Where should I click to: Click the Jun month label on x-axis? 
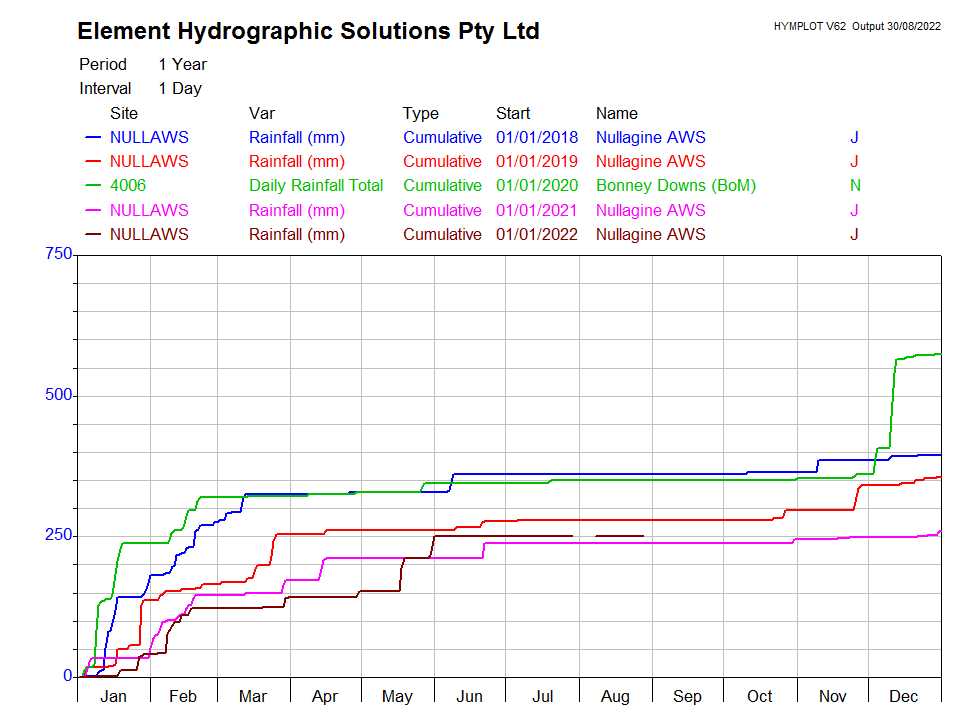click(469, 697)
